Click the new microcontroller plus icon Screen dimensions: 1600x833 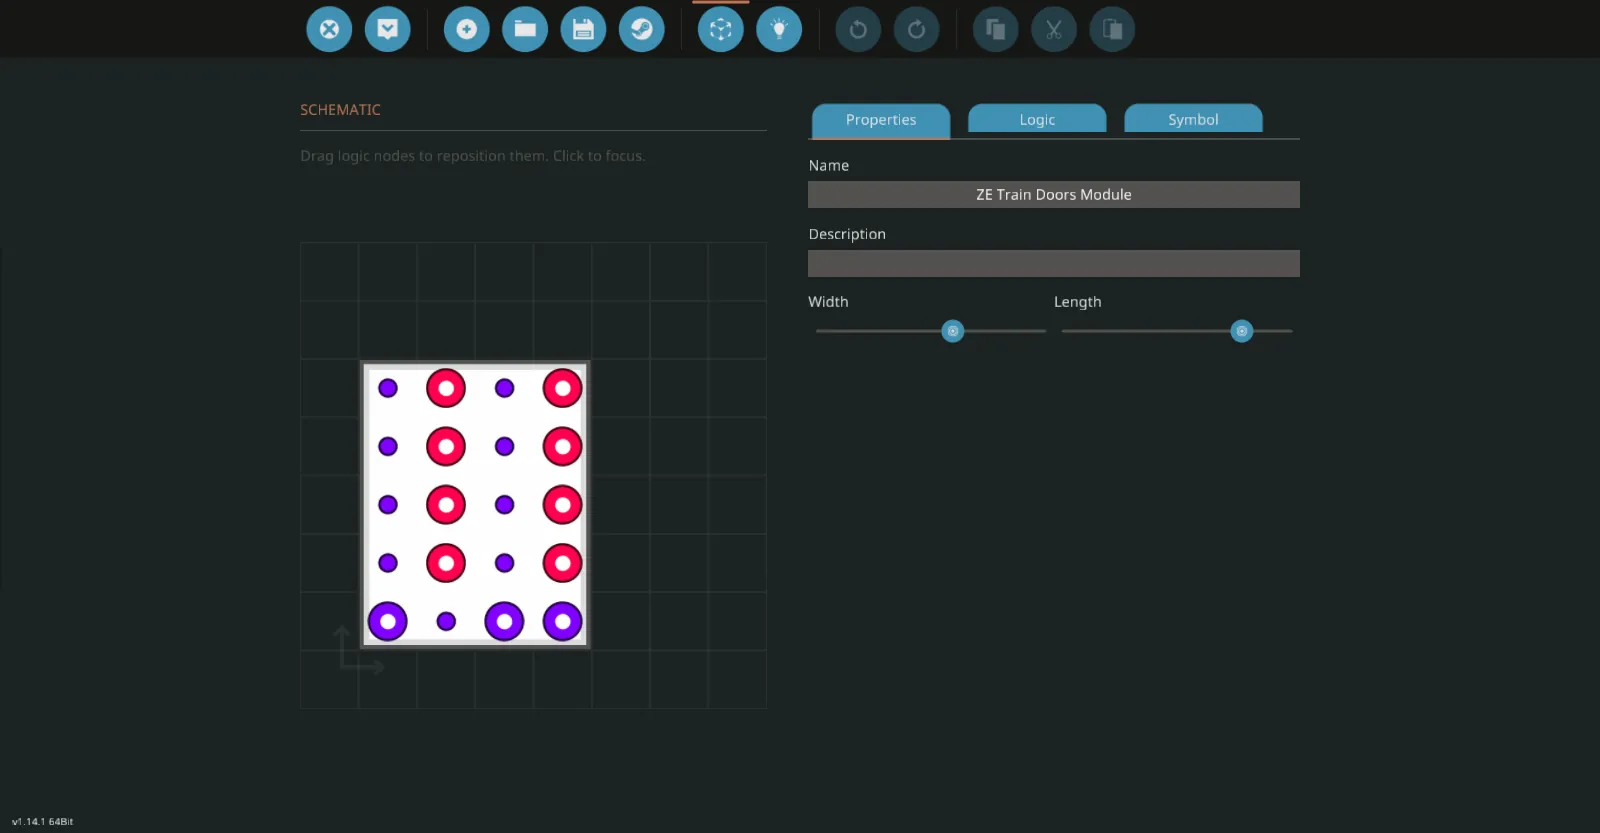pyautogui.click(x=466, y=29)
